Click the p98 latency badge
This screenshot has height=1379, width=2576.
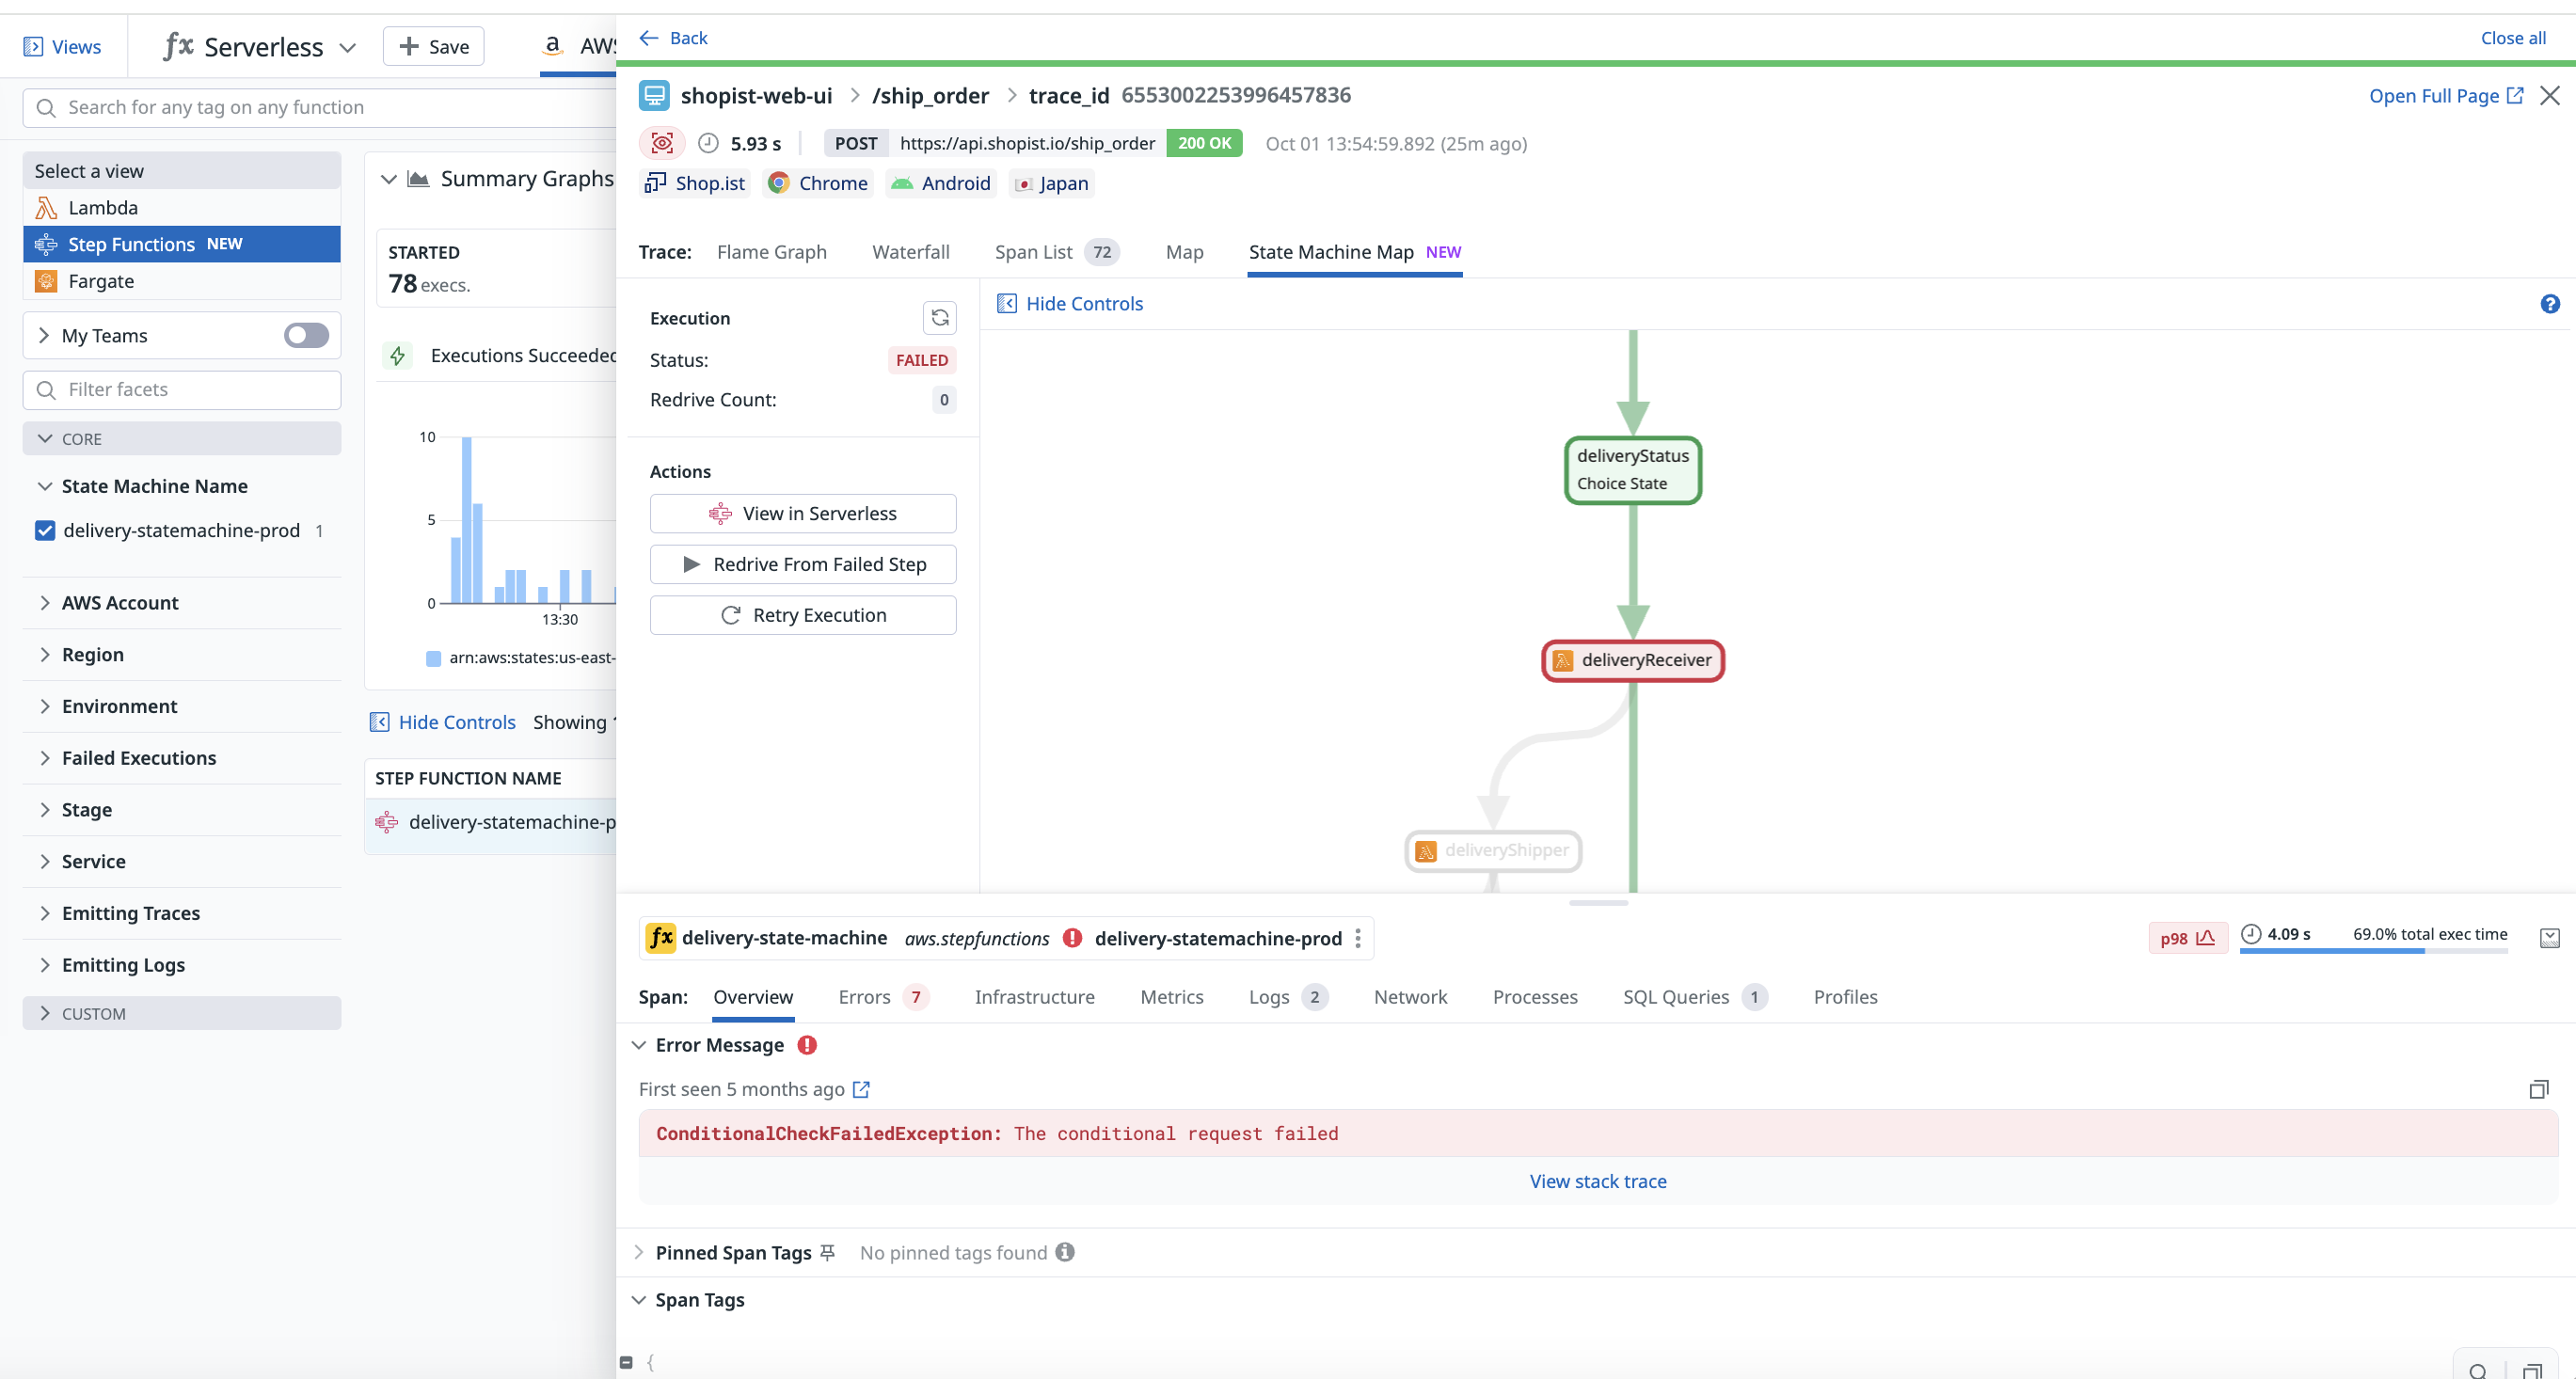[x=2187, y=938]
